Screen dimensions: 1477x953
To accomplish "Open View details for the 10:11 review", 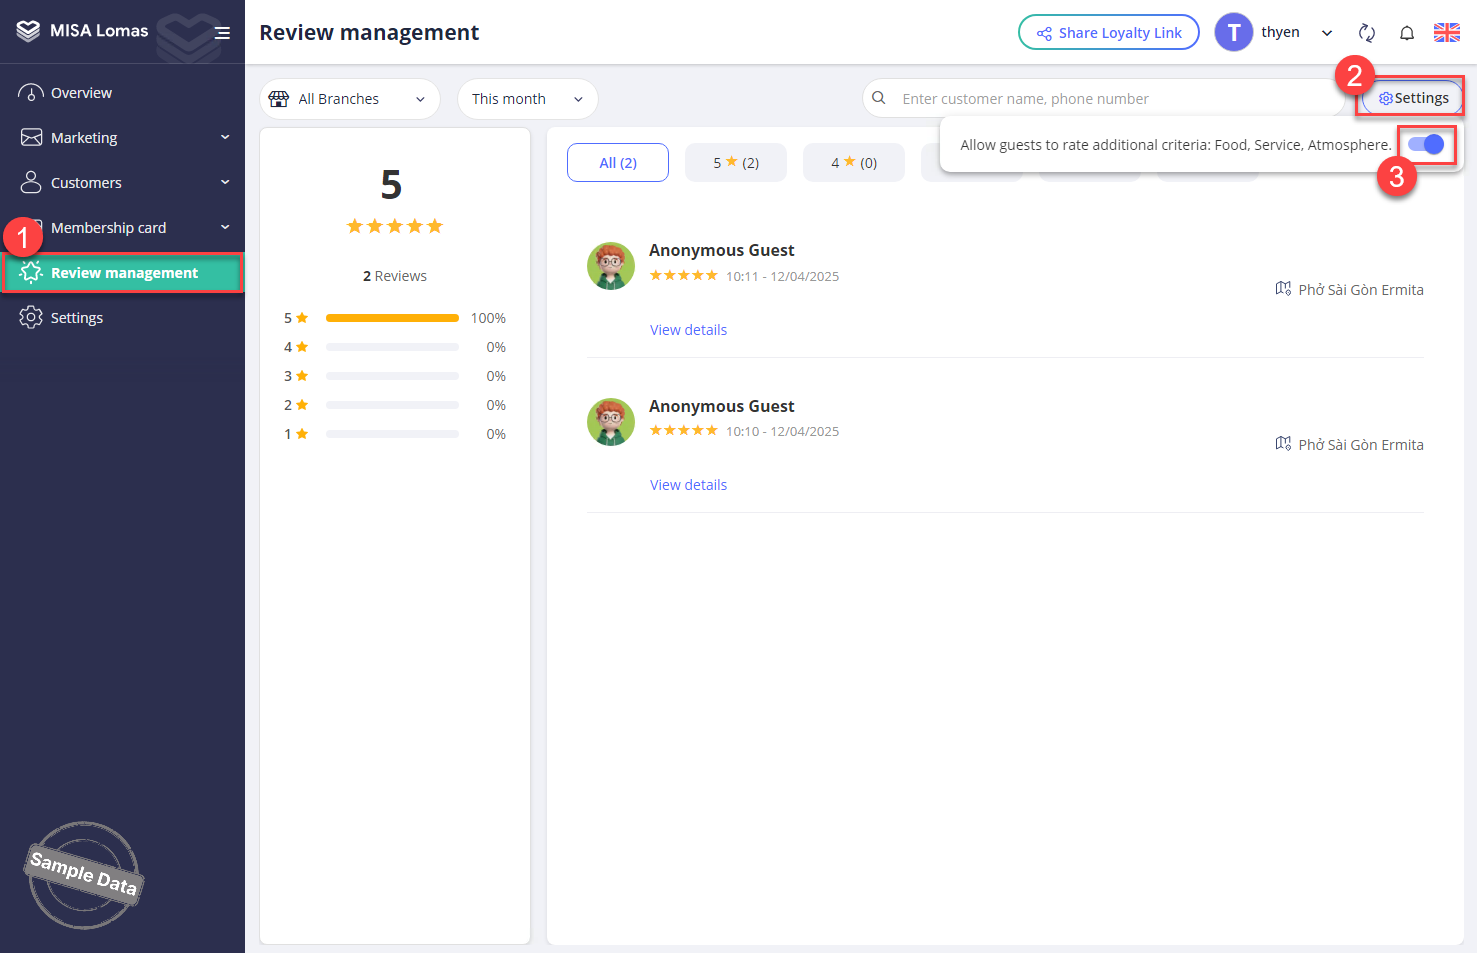I will click(688, 330).
